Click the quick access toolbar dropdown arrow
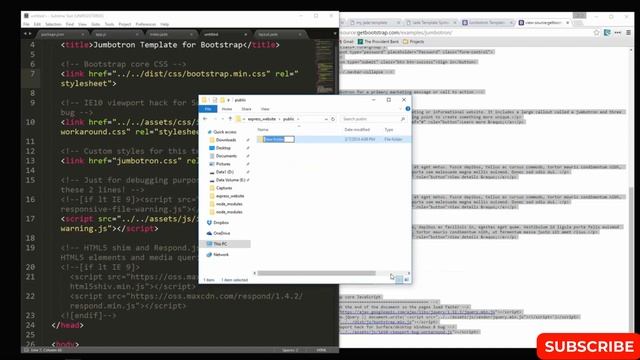The height and width of the screenshot is (360, 640). (229, 100)
